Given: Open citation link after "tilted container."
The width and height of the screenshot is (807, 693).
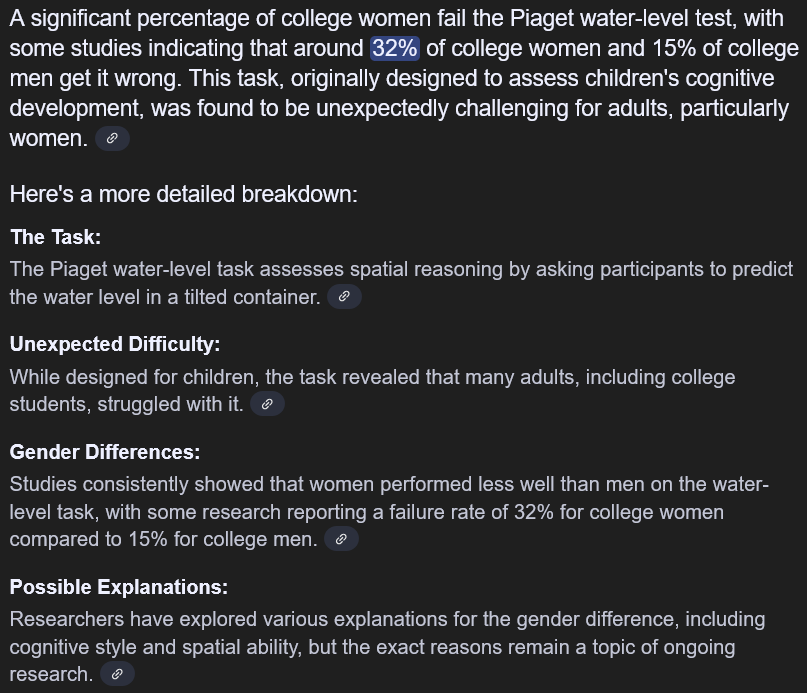Looking at the screenshot, I should click(x=344, y=297).
